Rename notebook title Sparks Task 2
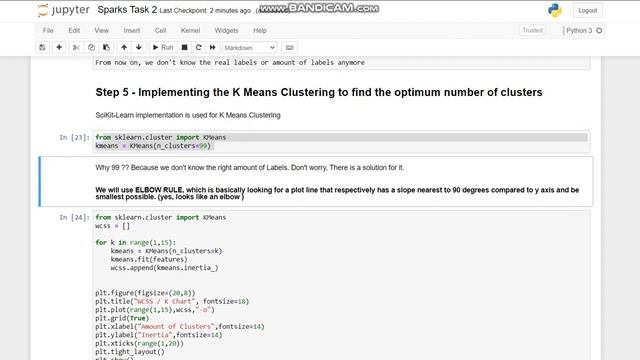This screenshot has height=360, width=640. [127, 10]
